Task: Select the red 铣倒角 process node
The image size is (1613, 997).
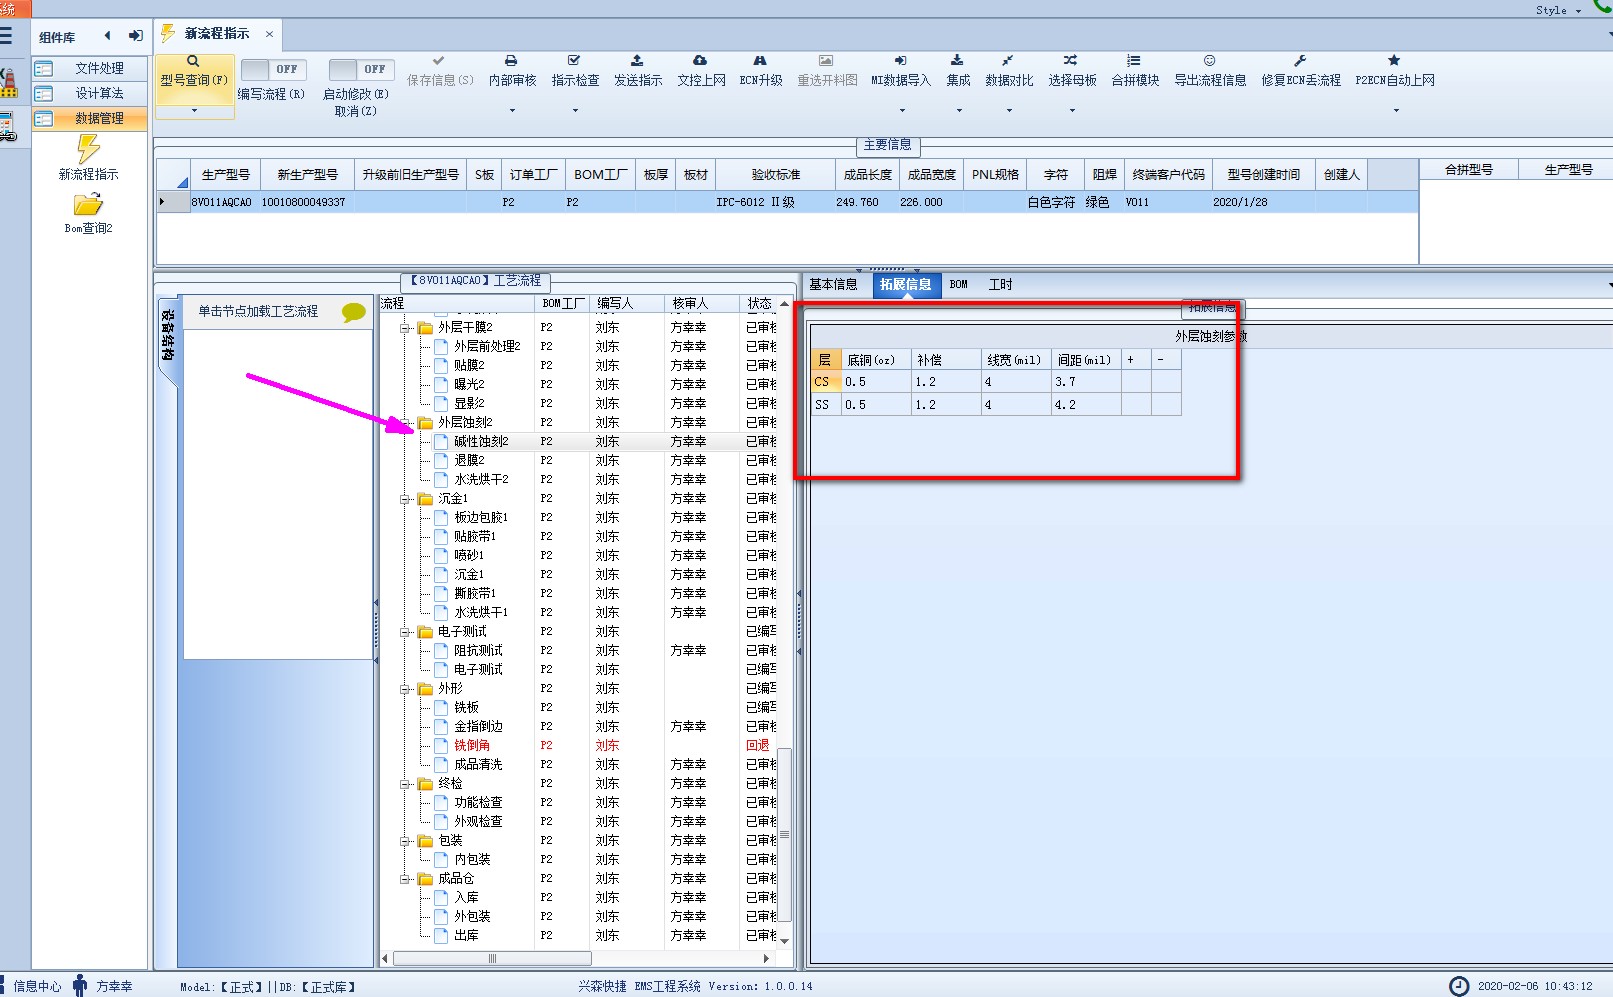Action: tap(472, 745)
